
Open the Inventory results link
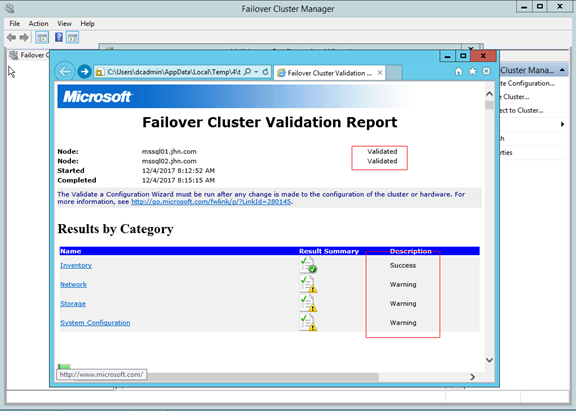pyautogui.click(x=76, y=265)
